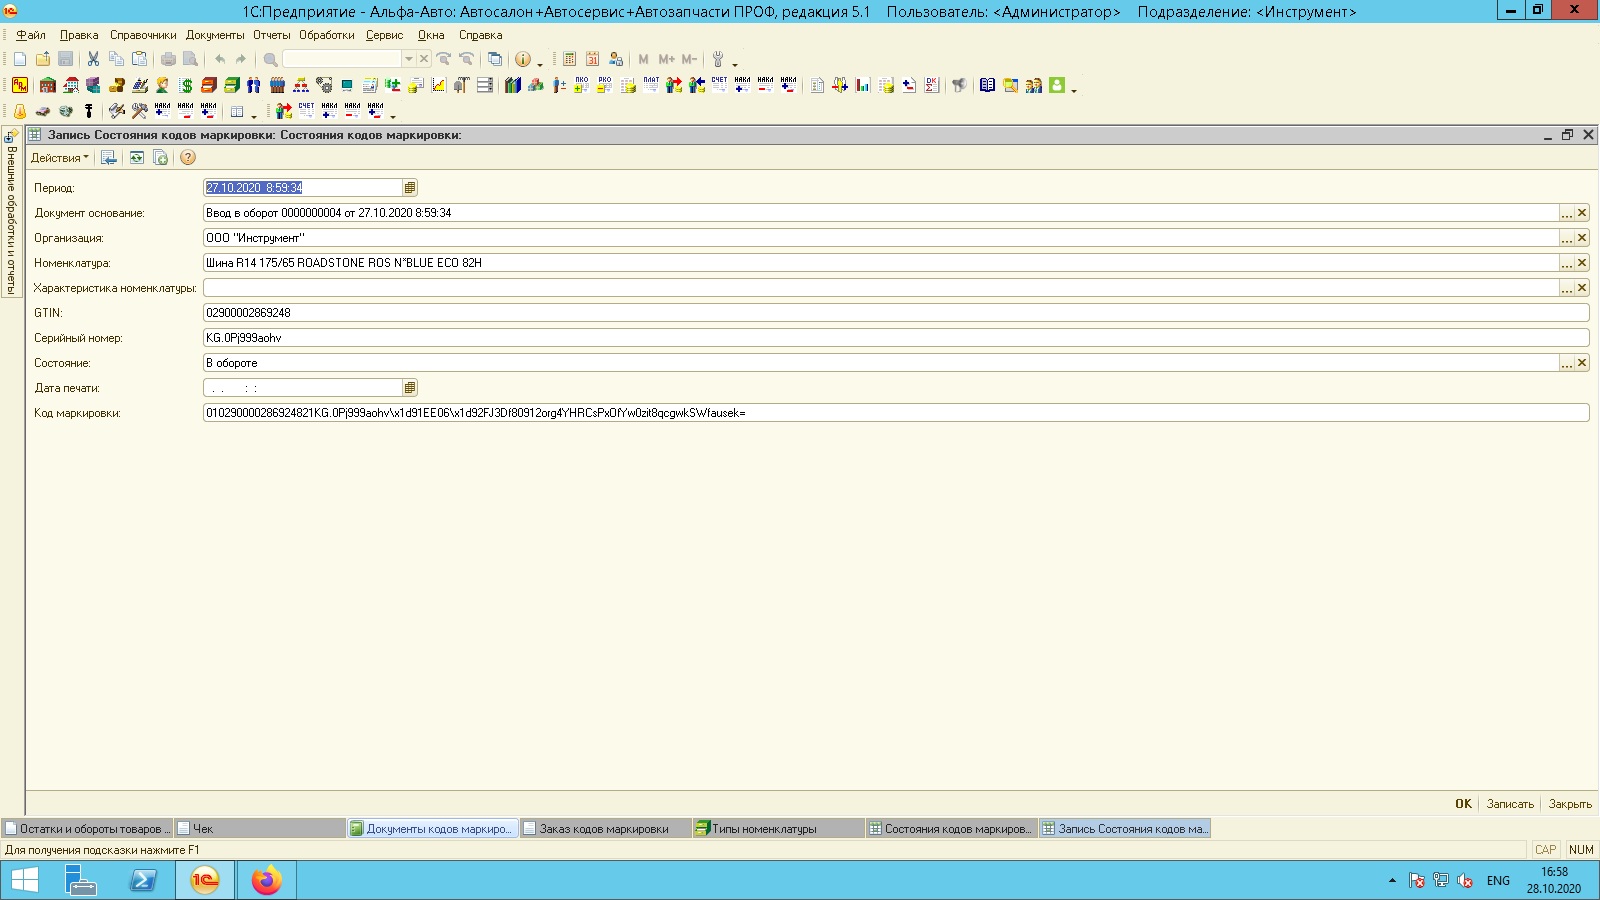Click the organizational hierarchy chart icon

(x=301, y=85)
